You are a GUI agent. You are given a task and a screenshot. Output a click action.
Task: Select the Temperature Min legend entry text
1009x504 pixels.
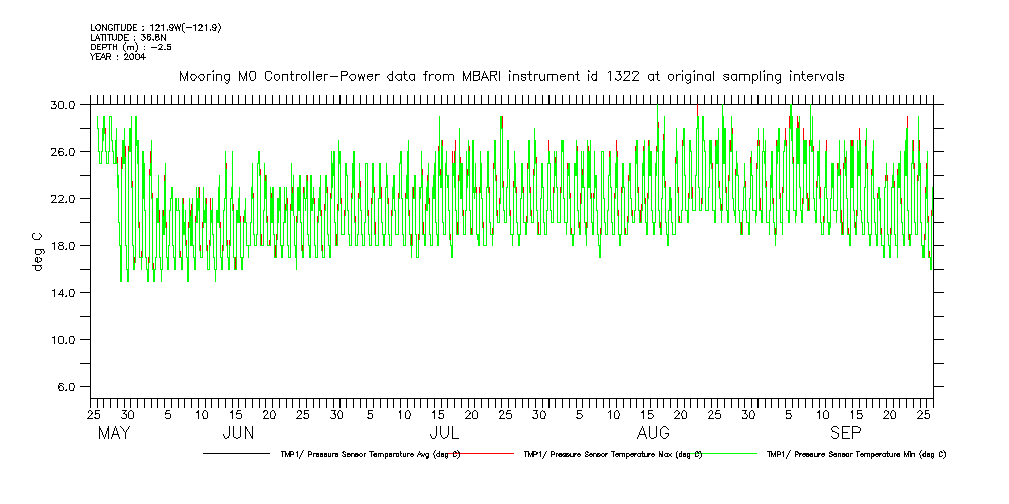coord(856,454)
